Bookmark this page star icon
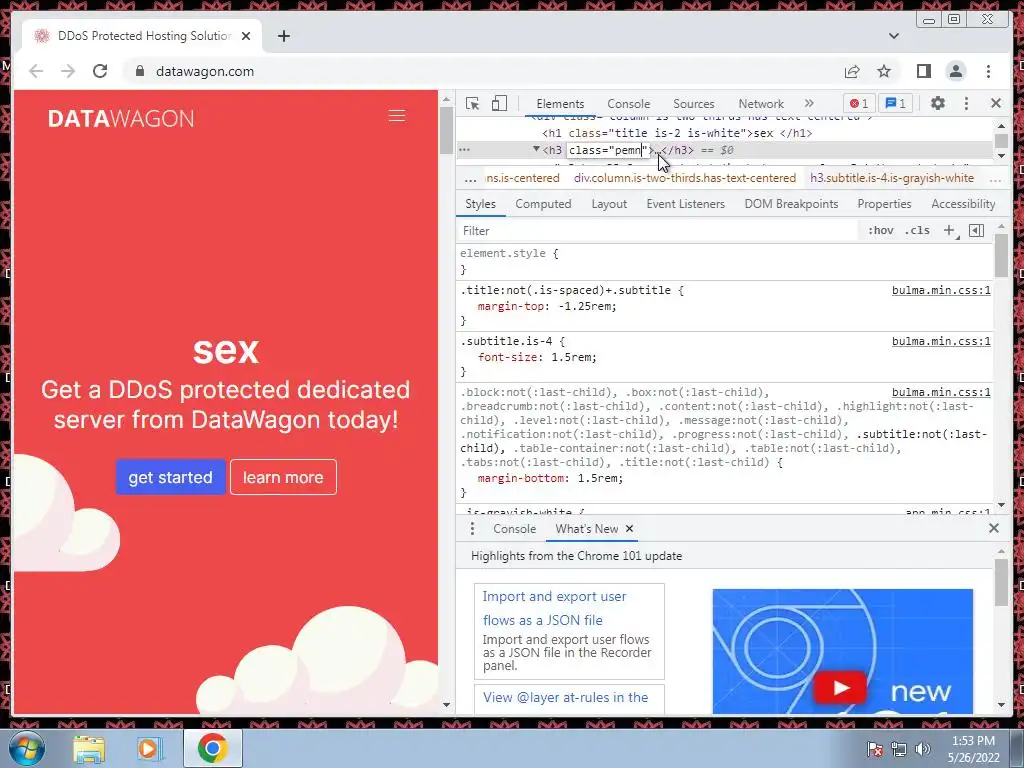 pyautogui.click(x=884, y=71)
